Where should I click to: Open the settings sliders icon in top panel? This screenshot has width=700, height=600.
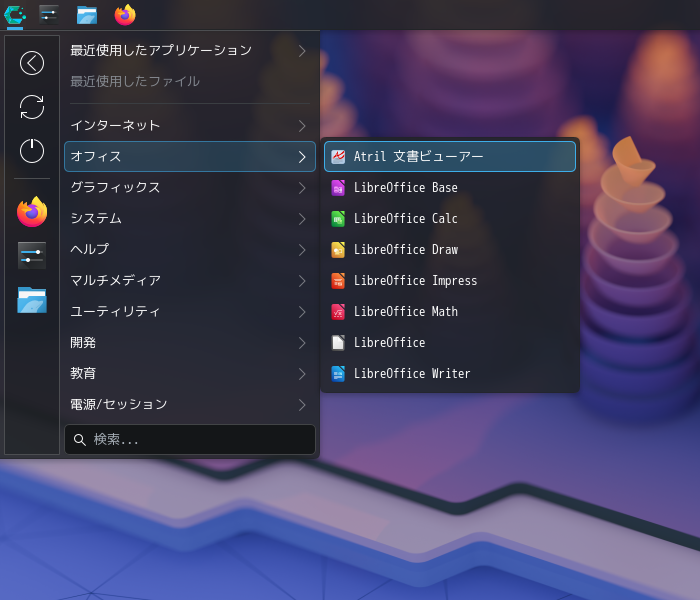(49, 15)
